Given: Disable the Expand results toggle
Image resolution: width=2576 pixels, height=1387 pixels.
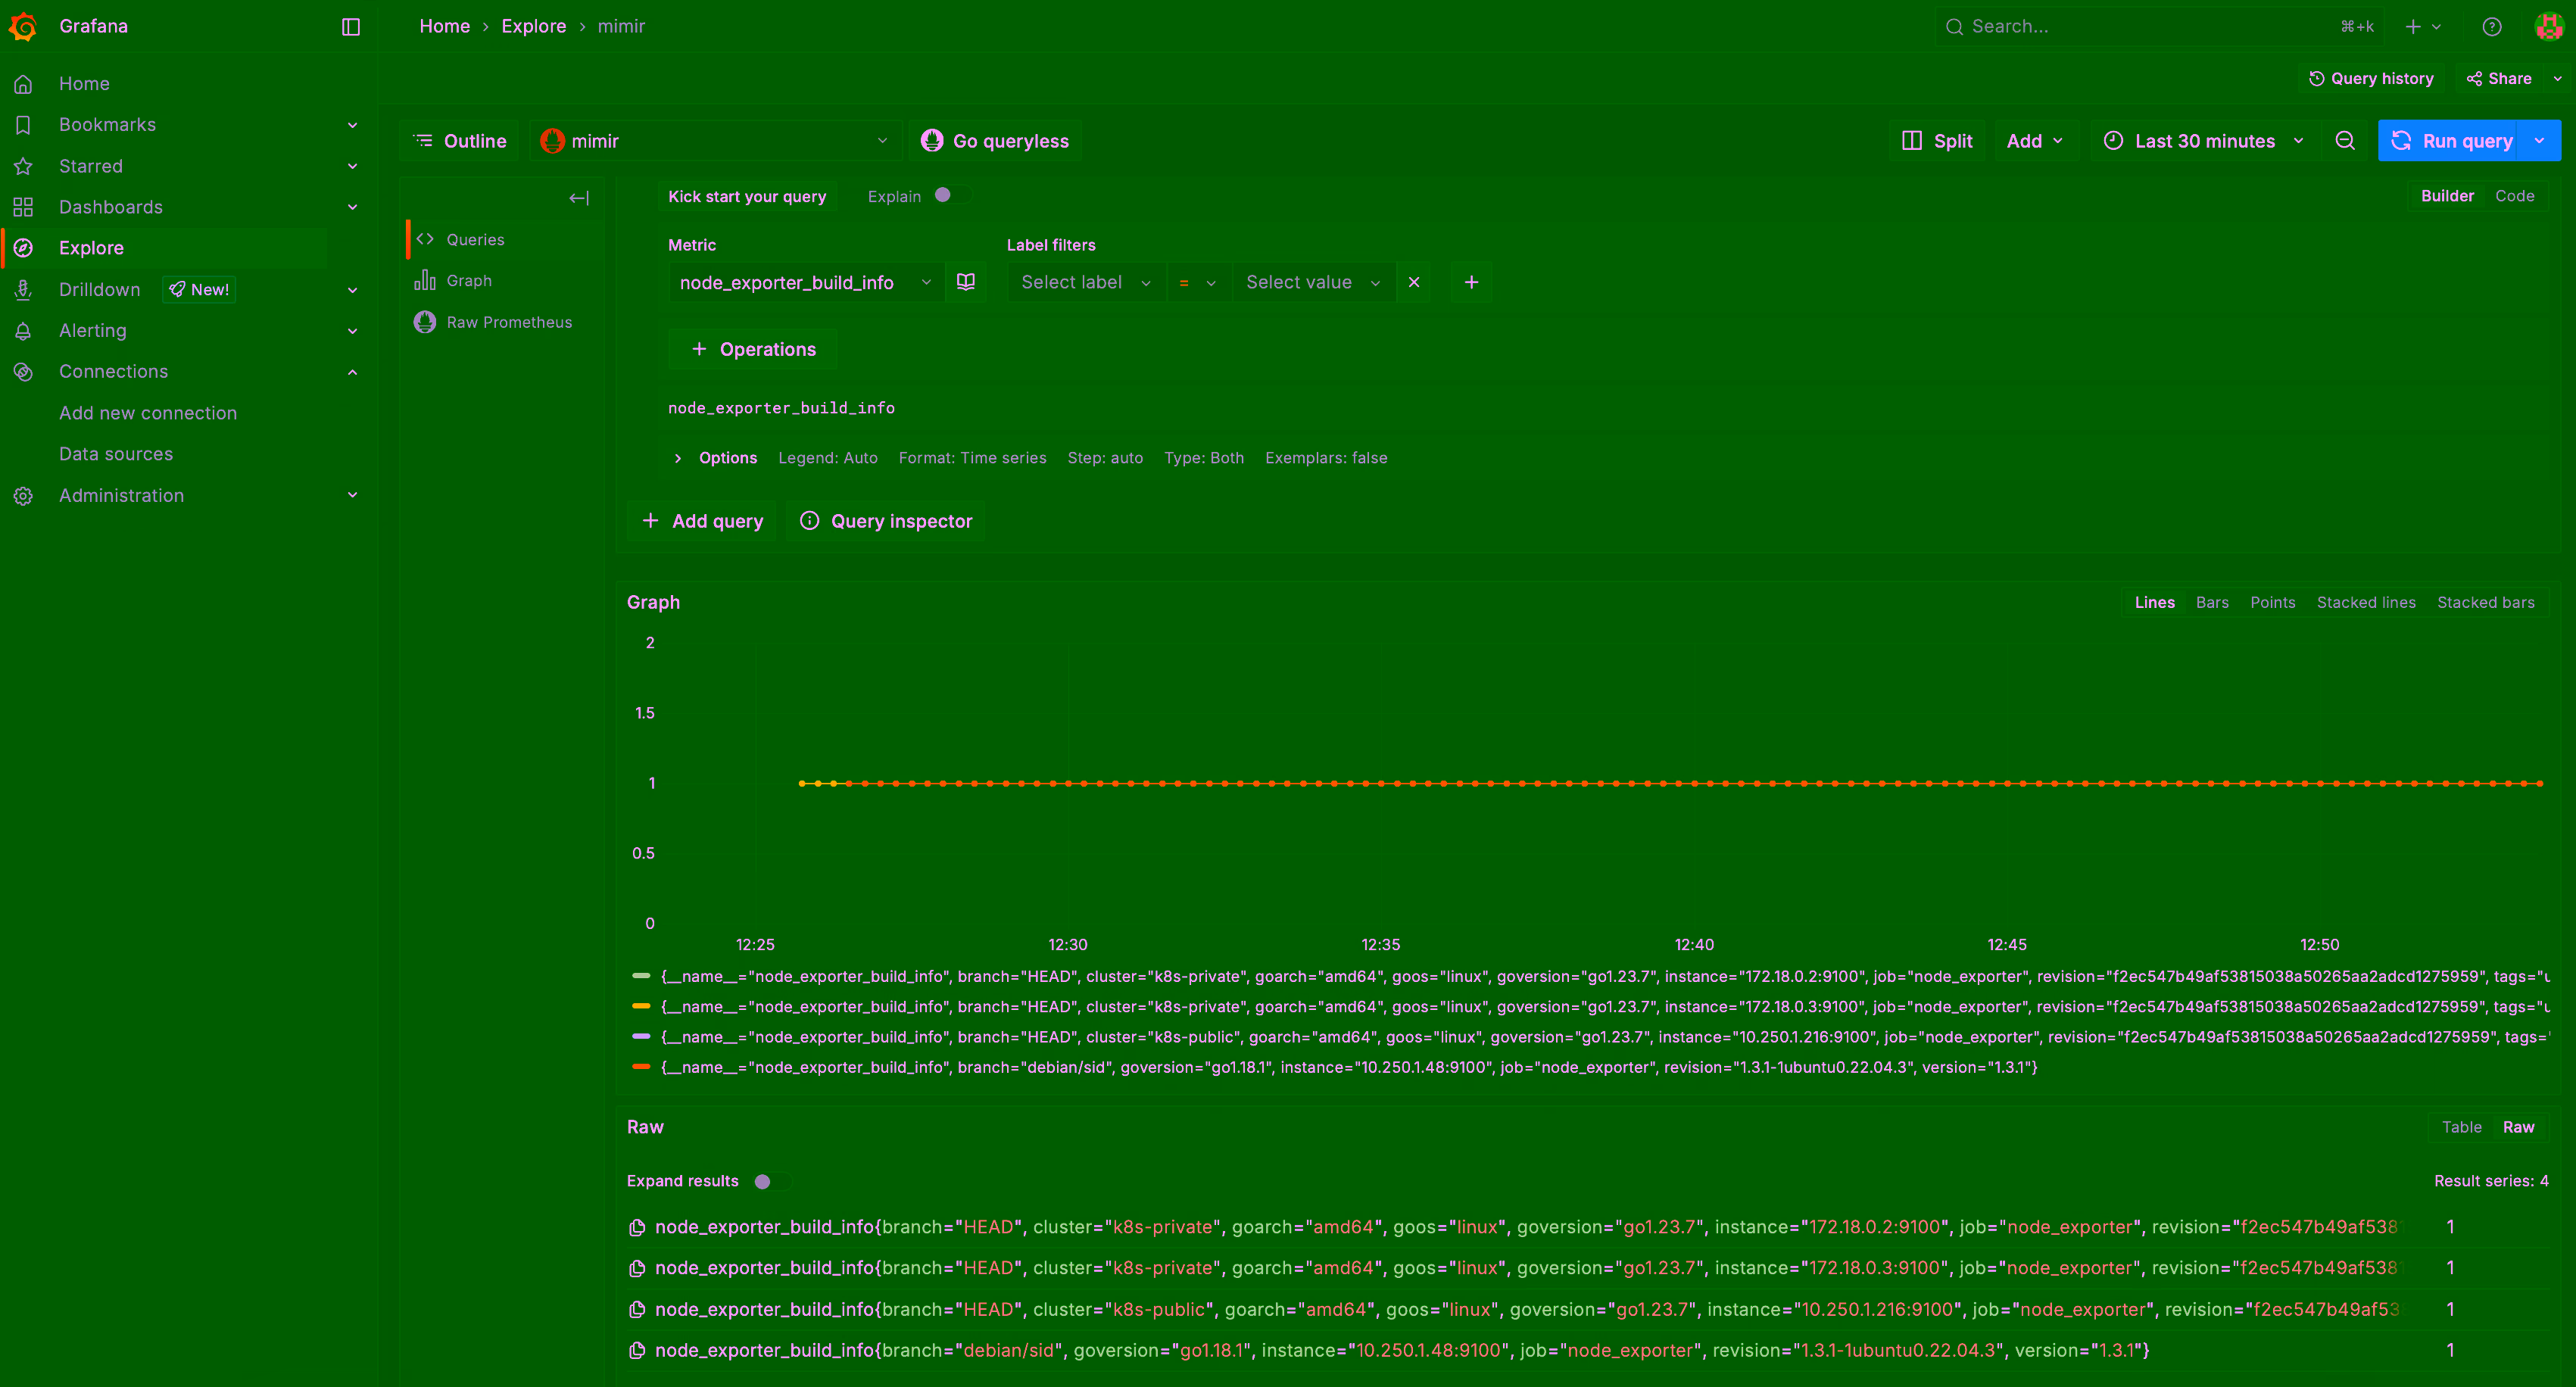Looking at the screenshot, I should pos(763,1181).
